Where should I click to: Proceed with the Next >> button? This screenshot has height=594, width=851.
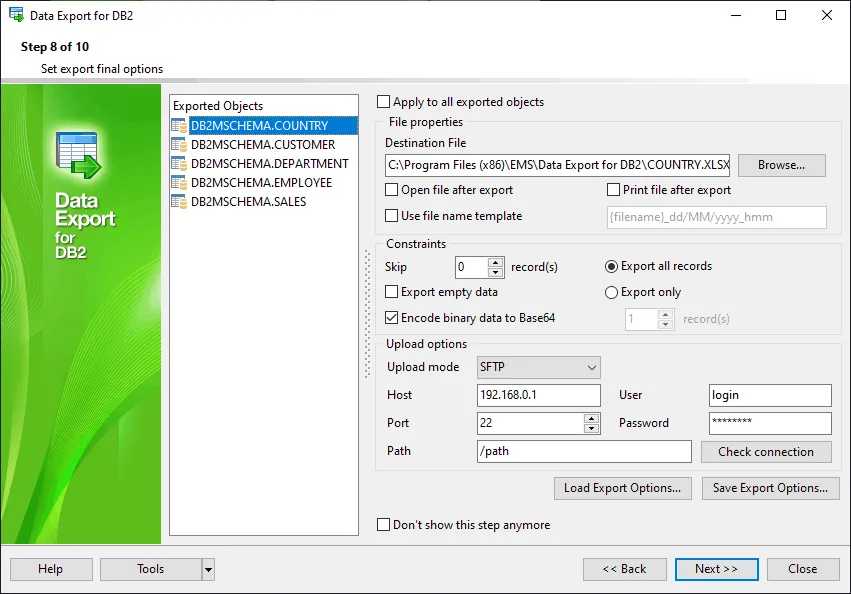[x=716, y=569]
